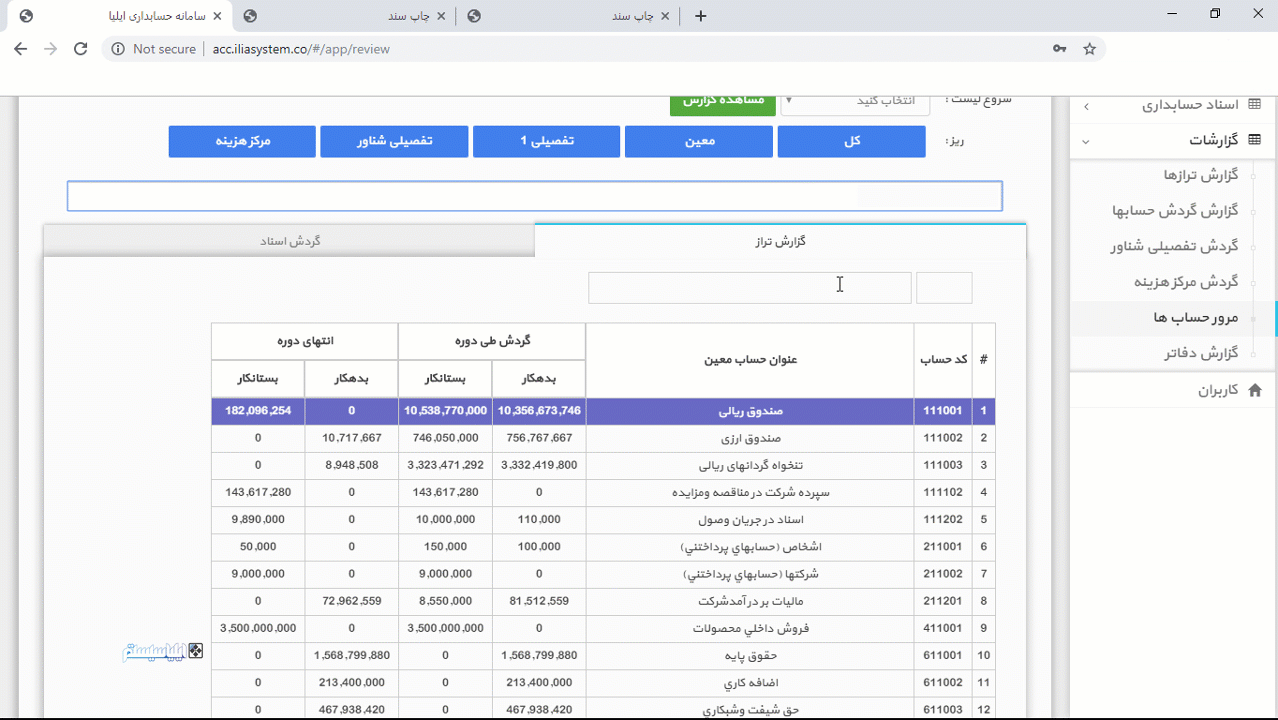Click the small move icon near the watermark
The width and height of the screenshot is (1278, 720).
coord(196,650)
